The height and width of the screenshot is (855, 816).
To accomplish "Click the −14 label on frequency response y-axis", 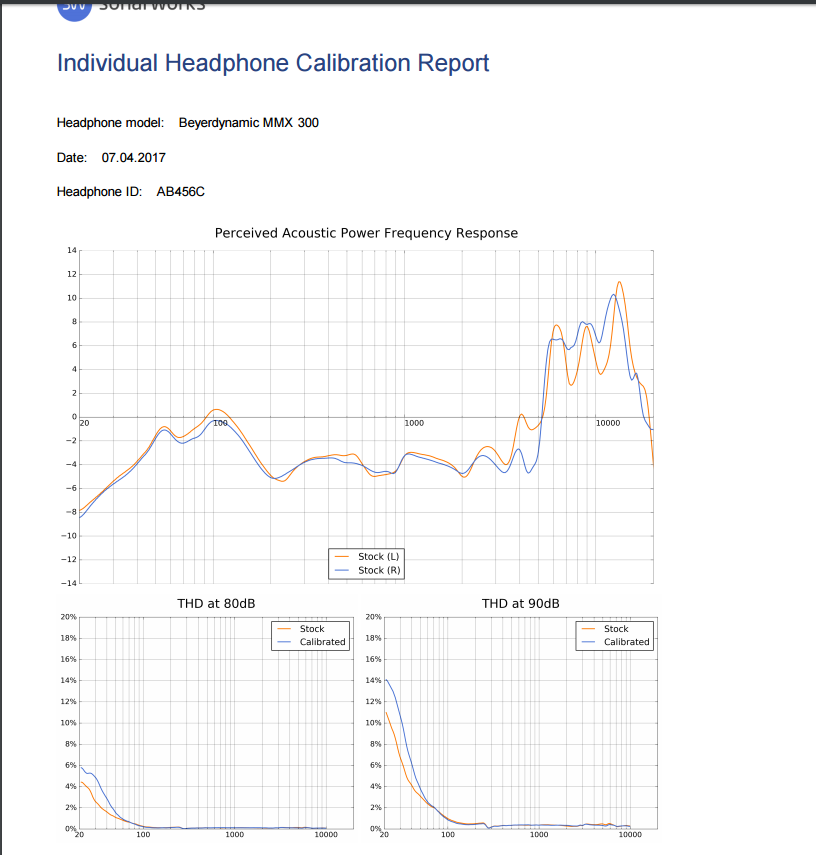I will tap(69, 583).
